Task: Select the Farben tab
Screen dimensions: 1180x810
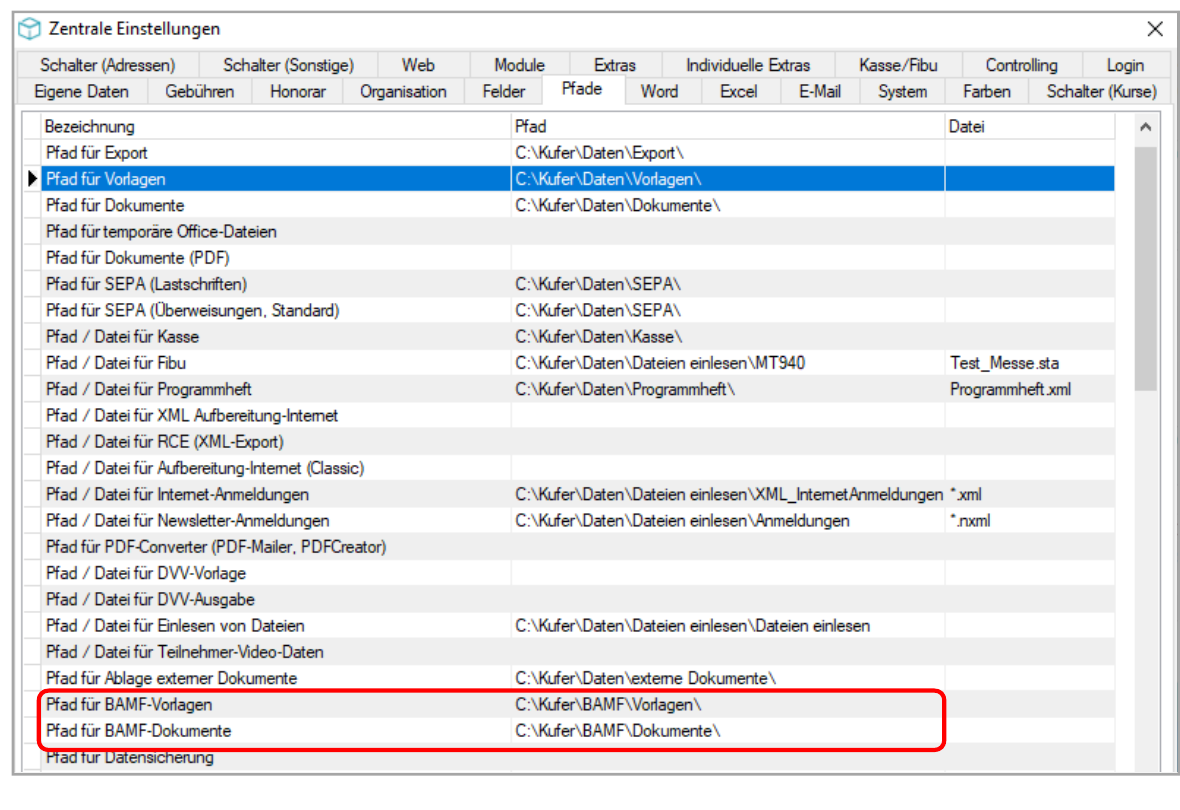Action: pos(987,92)
